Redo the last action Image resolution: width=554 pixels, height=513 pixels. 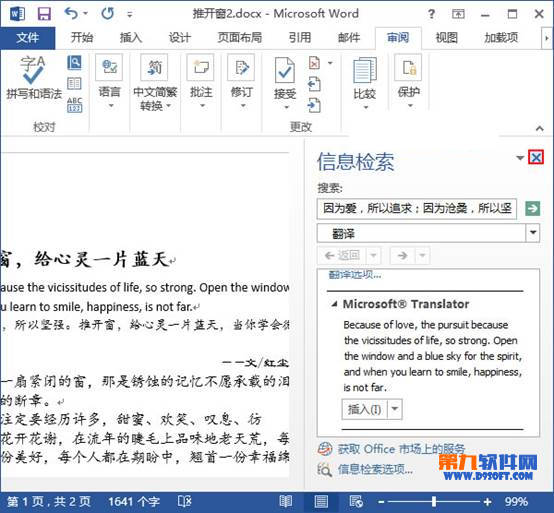pyautogui.click(x=107, y=14)
